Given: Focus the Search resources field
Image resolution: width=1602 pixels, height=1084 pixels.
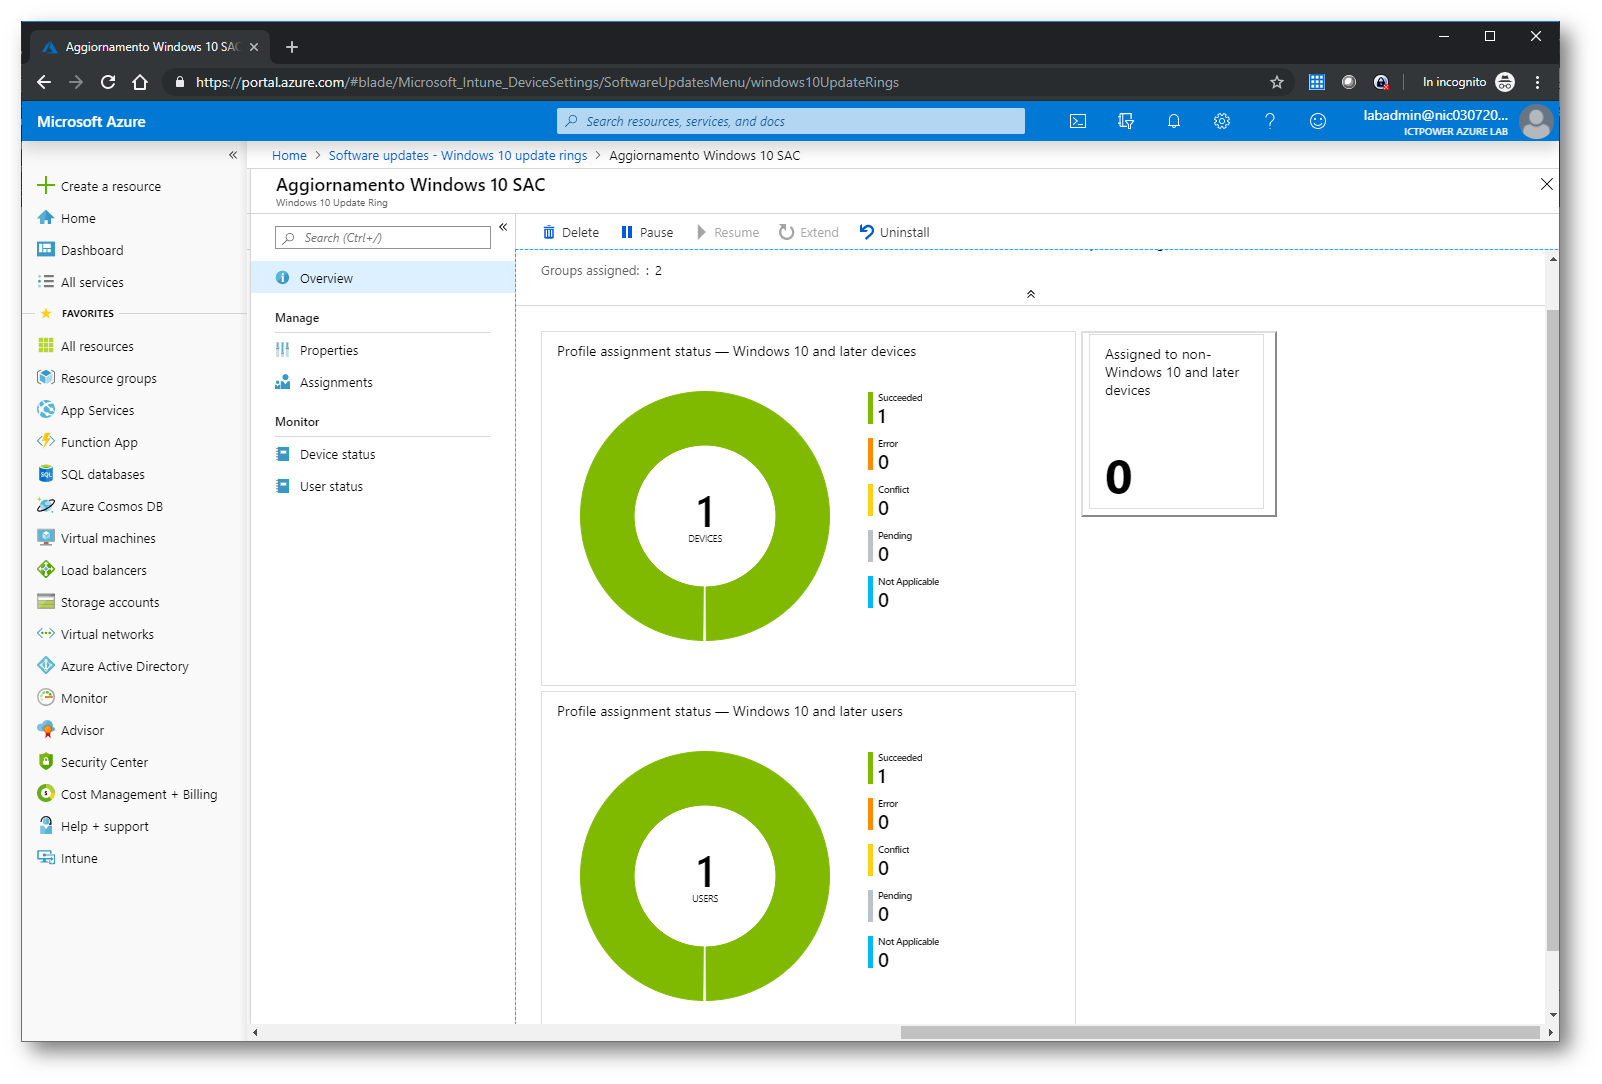Looking at the screenshot, I should pyautogui.click(x=790, y=121).
